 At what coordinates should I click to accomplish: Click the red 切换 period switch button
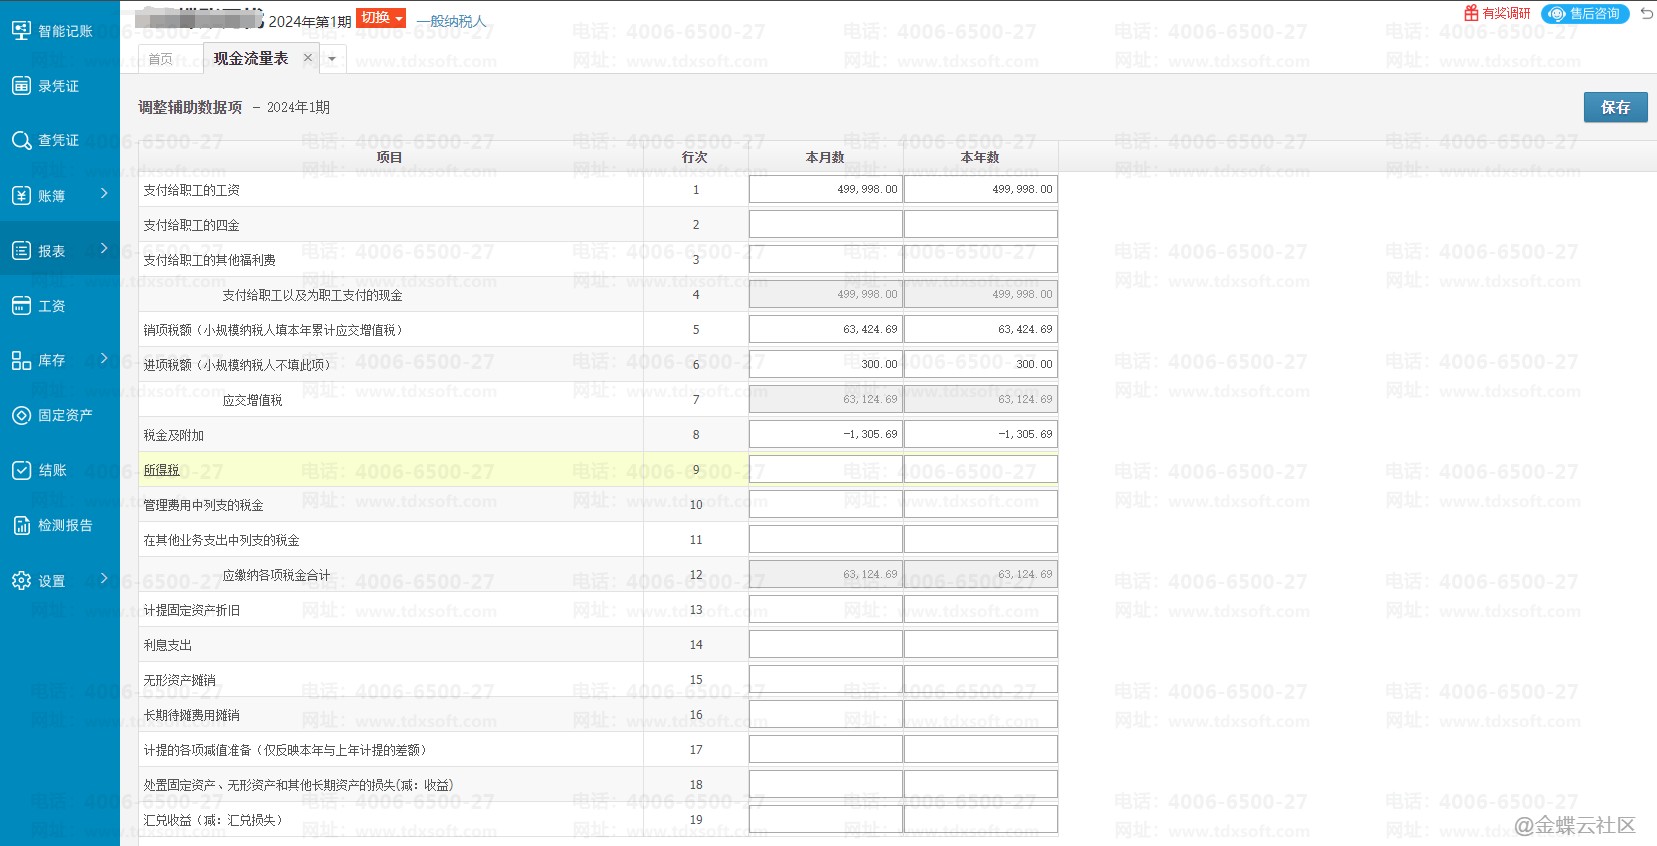[x=380, y=18]
